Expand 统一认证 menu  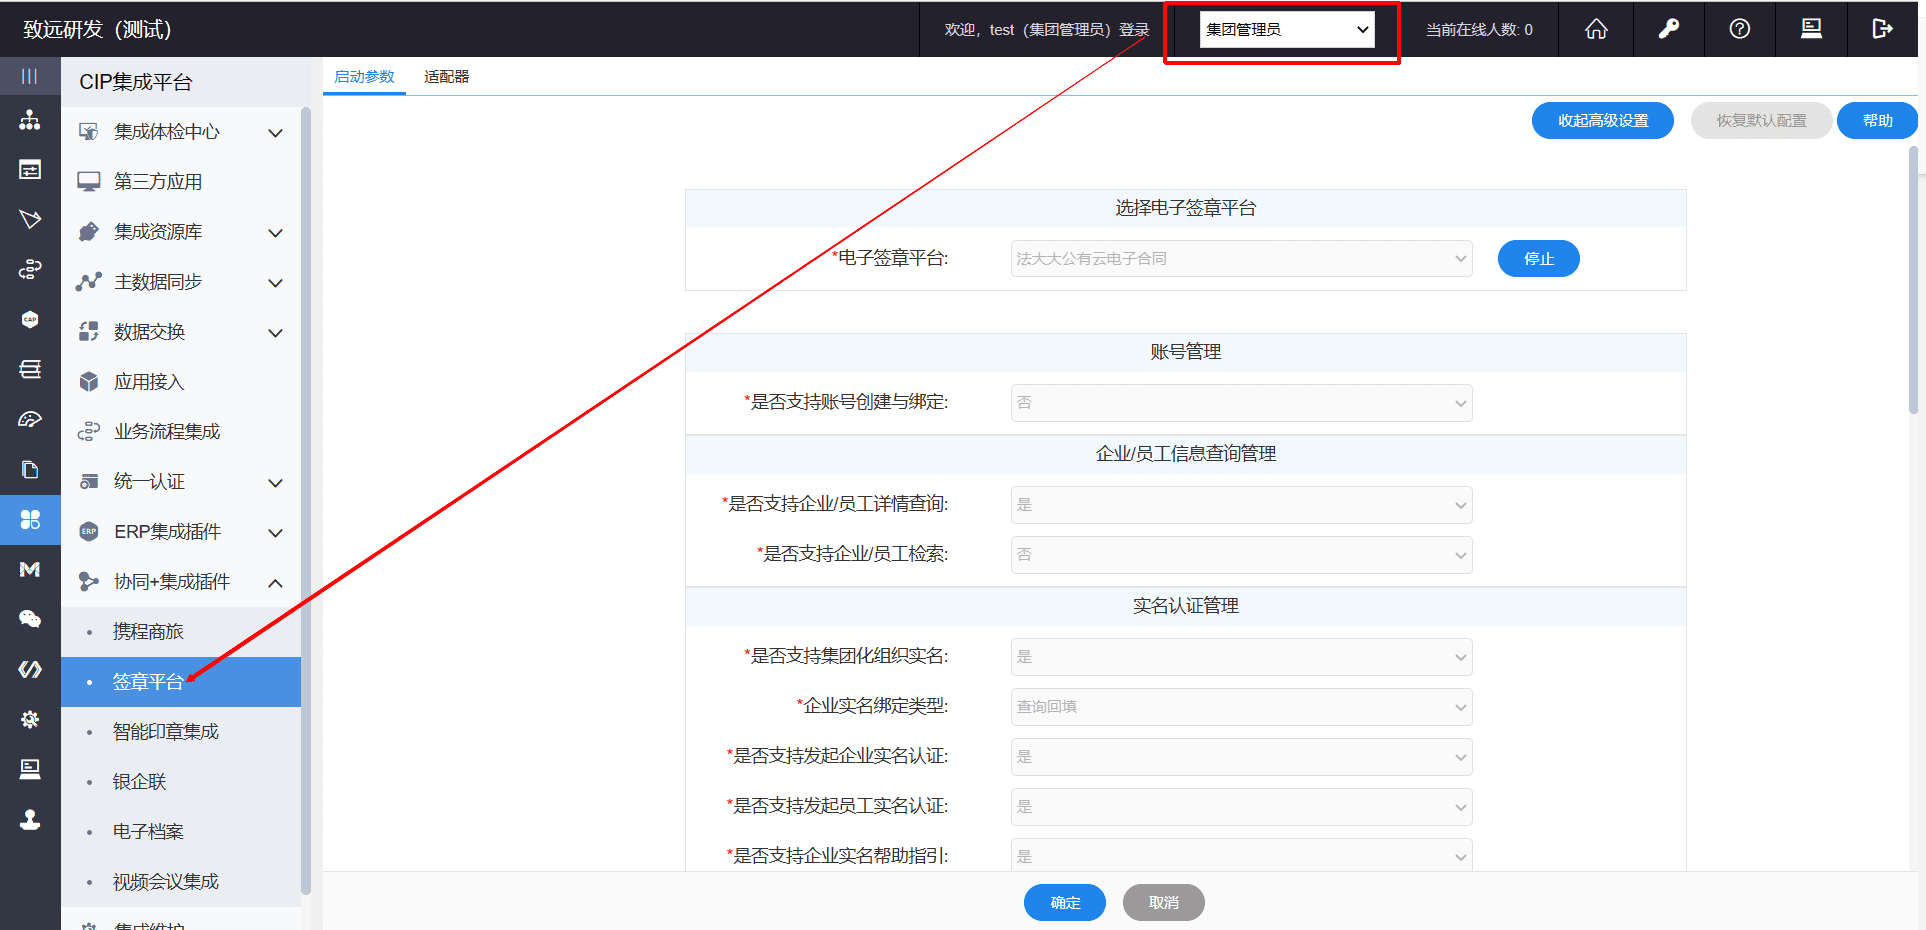click(181, 482)
